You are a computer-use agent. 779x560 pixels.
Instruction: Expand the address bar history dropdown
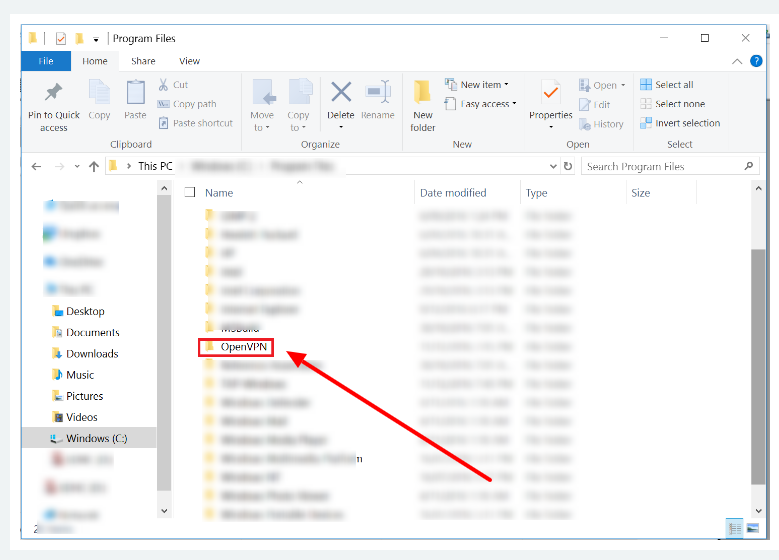click(x=553, y=166)
